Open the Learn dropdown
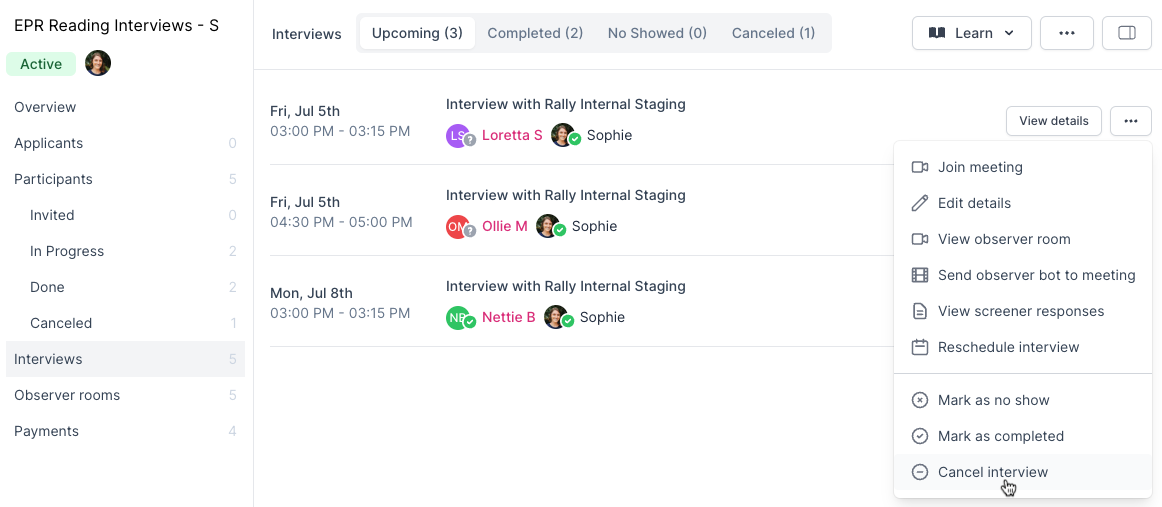Viewport: 1162px width, 507px height. pyautogui.click(x=971, y=33)
